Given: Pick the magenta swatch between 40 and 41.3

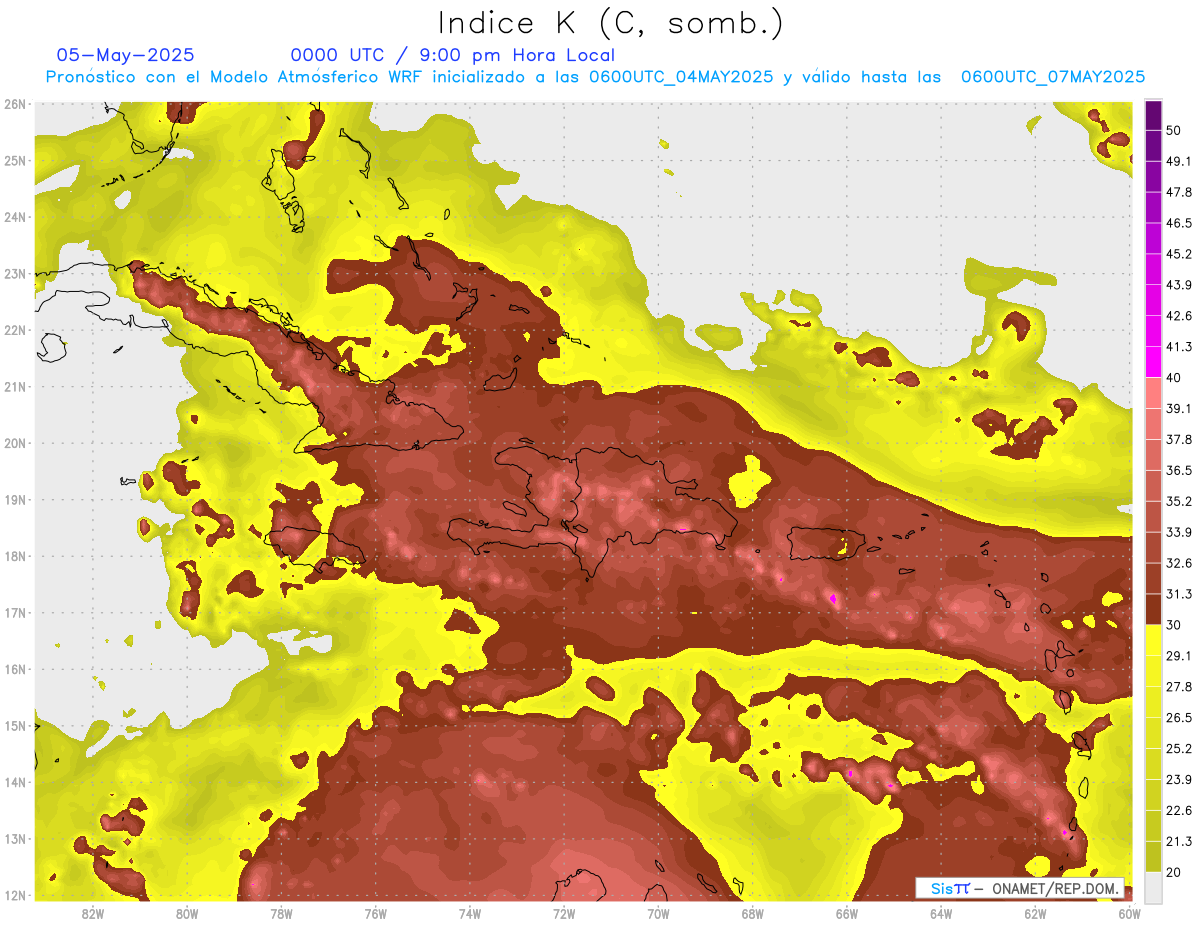Looking at the screenshot, I should click(1153, 362).
